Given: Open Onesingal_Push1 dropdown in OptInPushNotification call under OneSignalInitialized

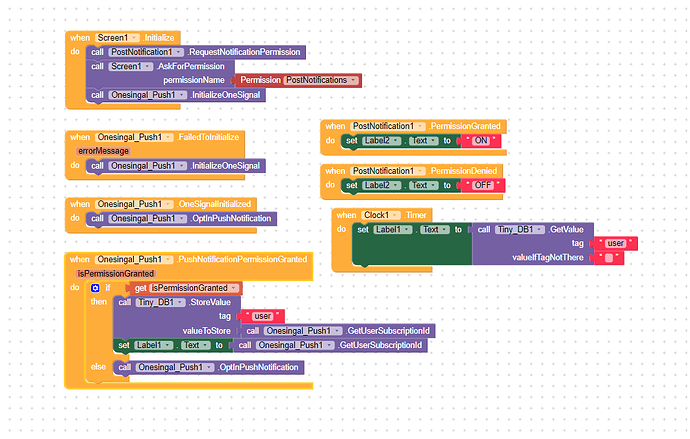Looking at the screenshot, I should (147, 219).
